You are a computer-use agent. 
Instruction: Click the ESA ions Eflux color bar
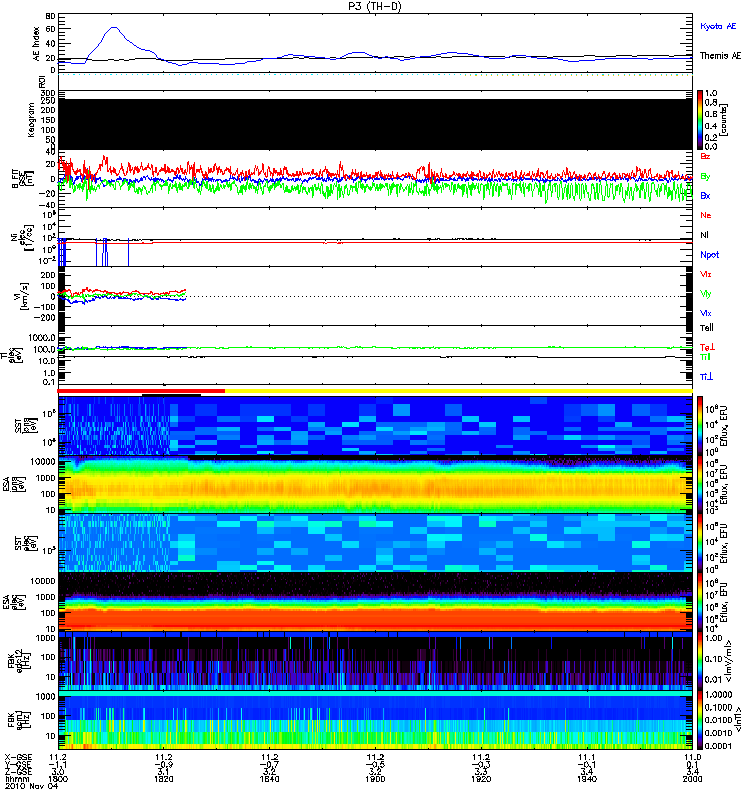[700, 485]
